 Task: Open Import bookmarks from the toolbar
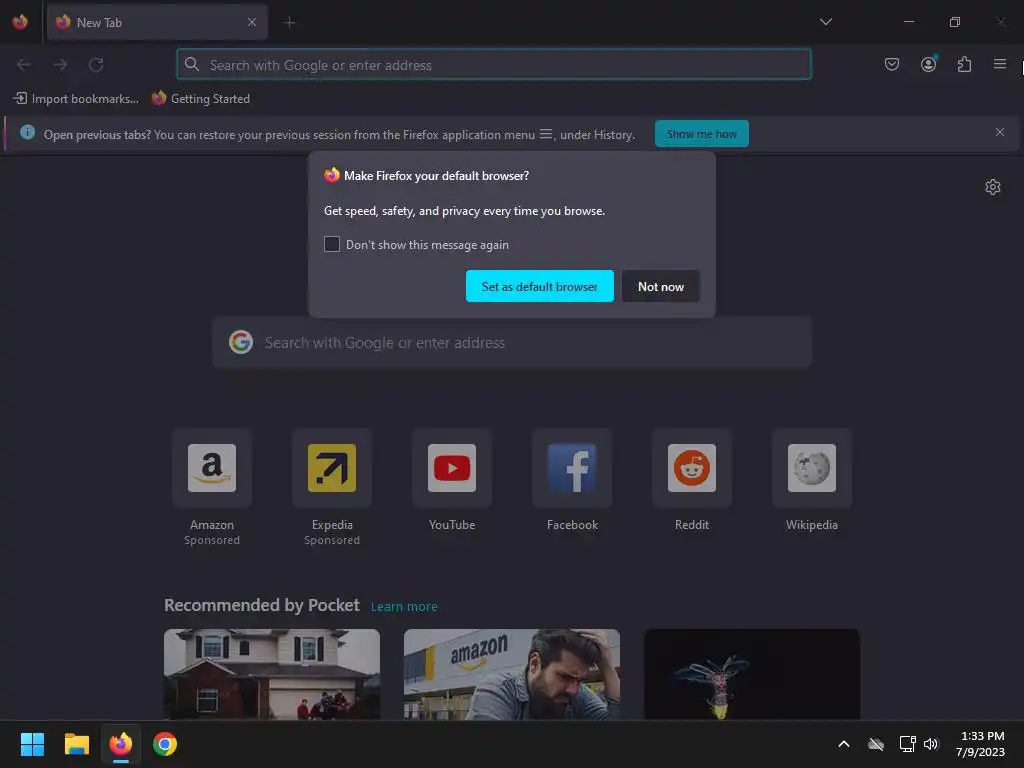76,99
